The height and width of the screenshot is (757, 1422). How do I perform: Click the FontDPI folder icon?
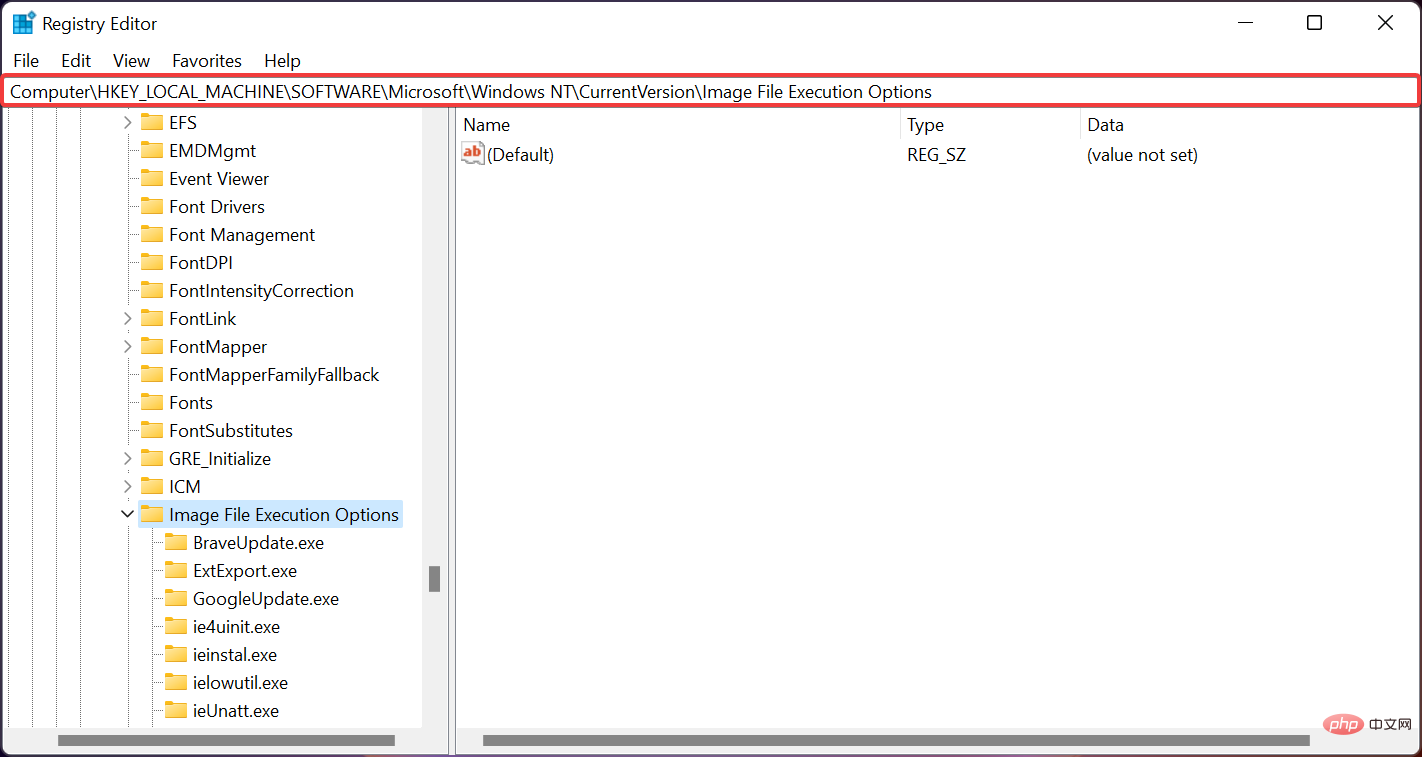pos(152,262)
